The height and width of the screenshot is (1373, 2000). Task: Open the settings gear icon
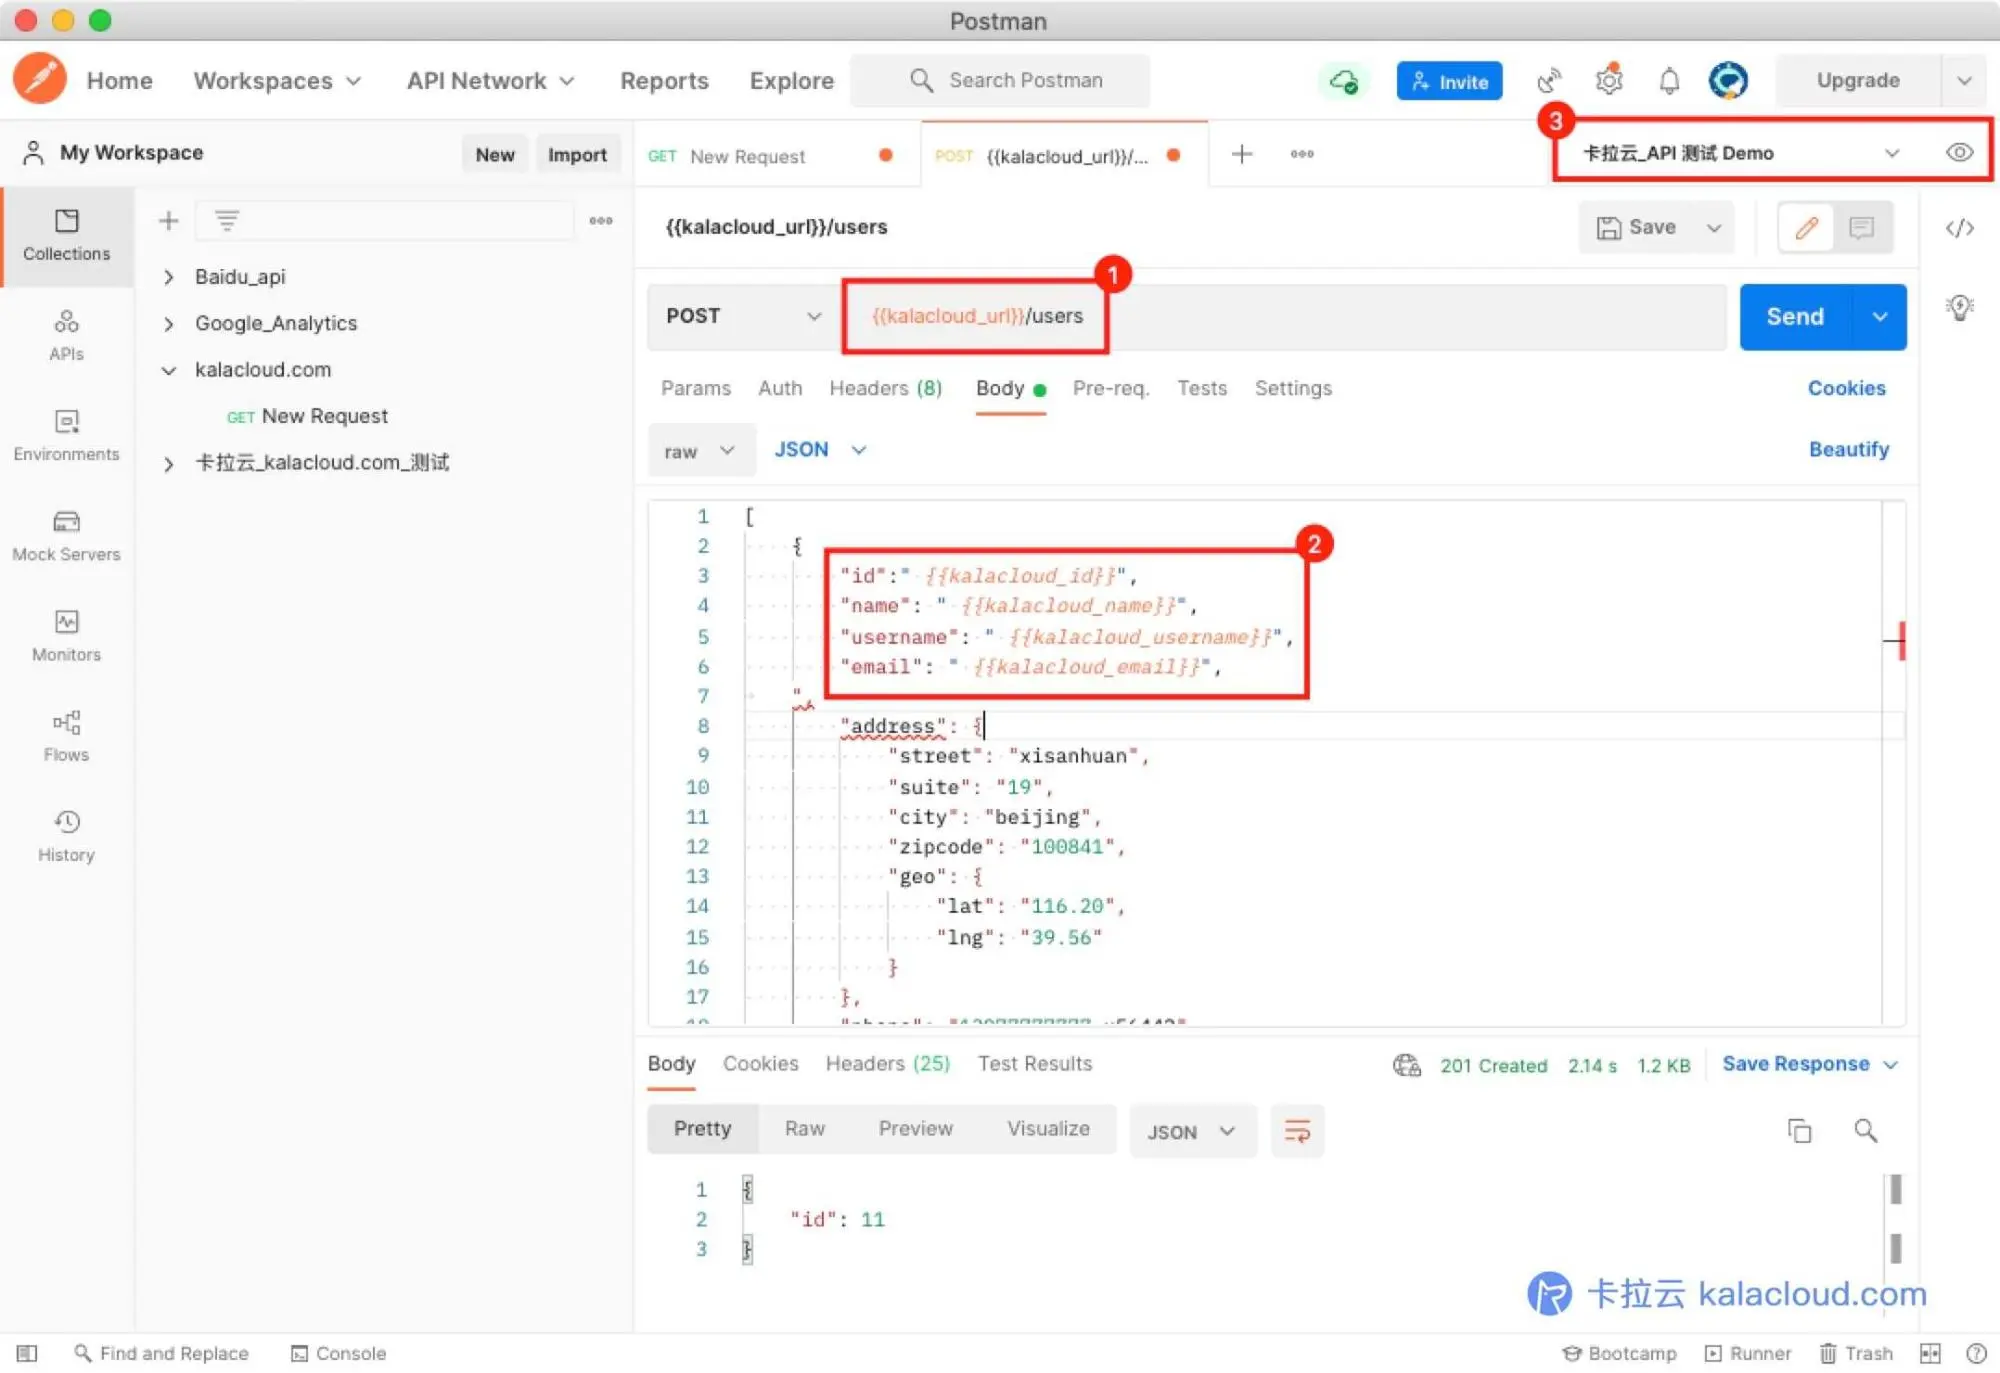tap(1609, 81)
